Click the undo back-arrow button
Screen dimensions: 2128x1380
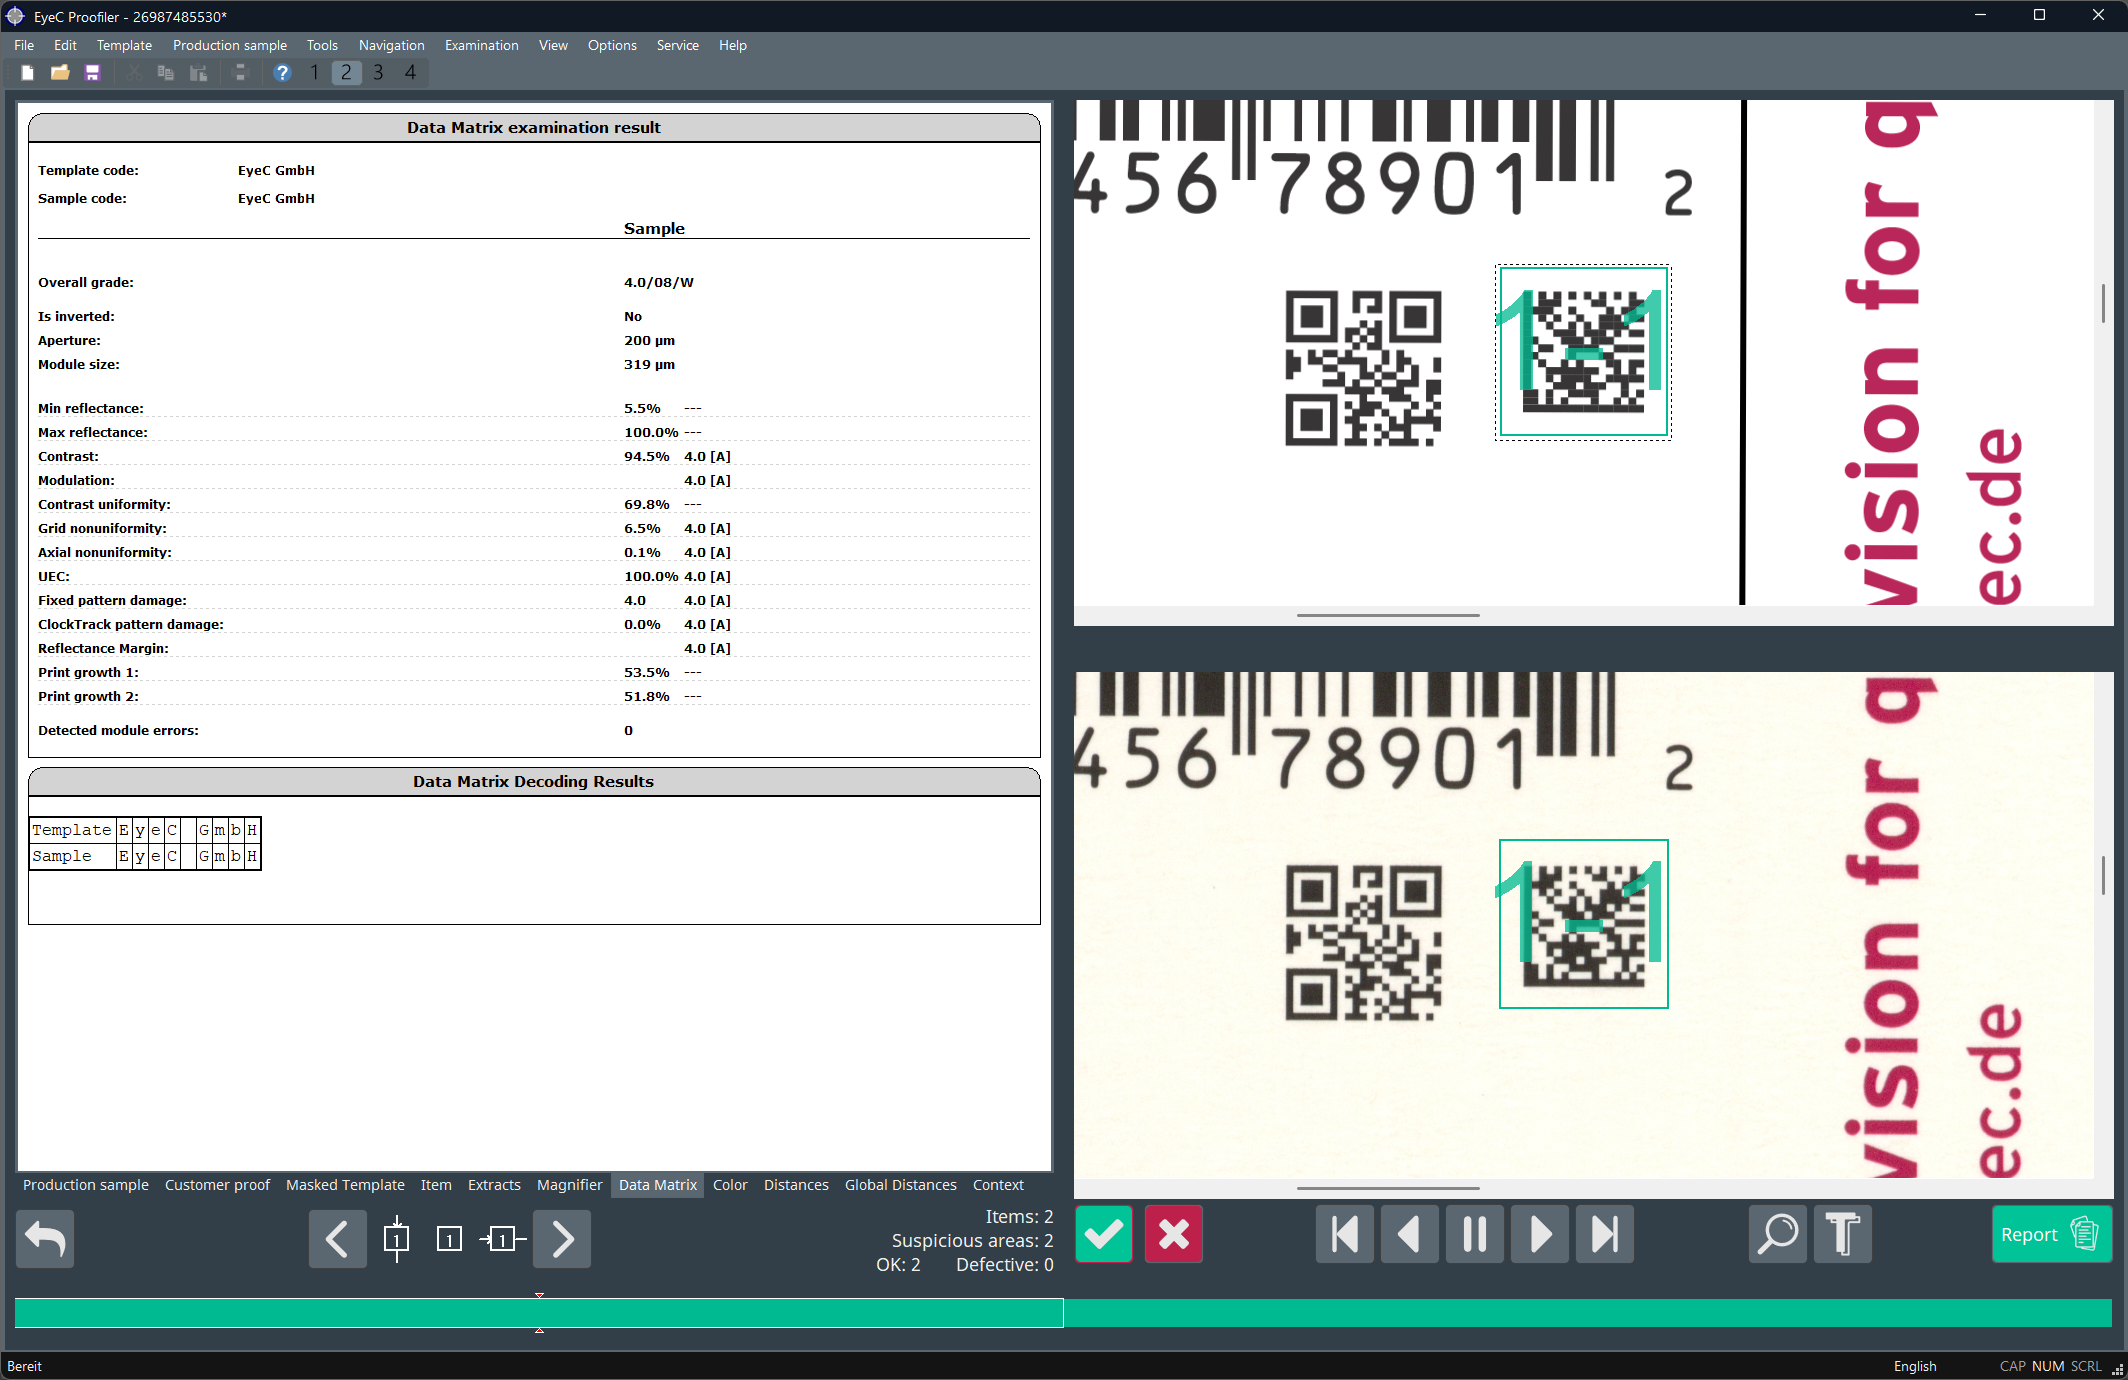pyautogui.click(x=45, y=1239)
